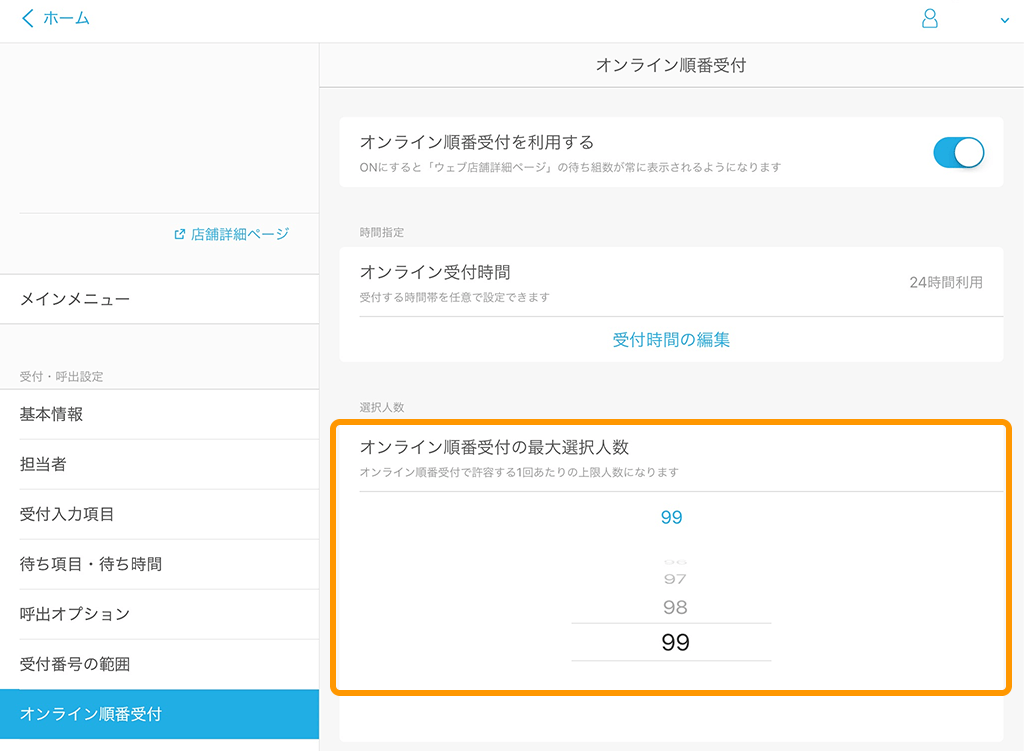Open 受付番号の範囲 settings

159,665
